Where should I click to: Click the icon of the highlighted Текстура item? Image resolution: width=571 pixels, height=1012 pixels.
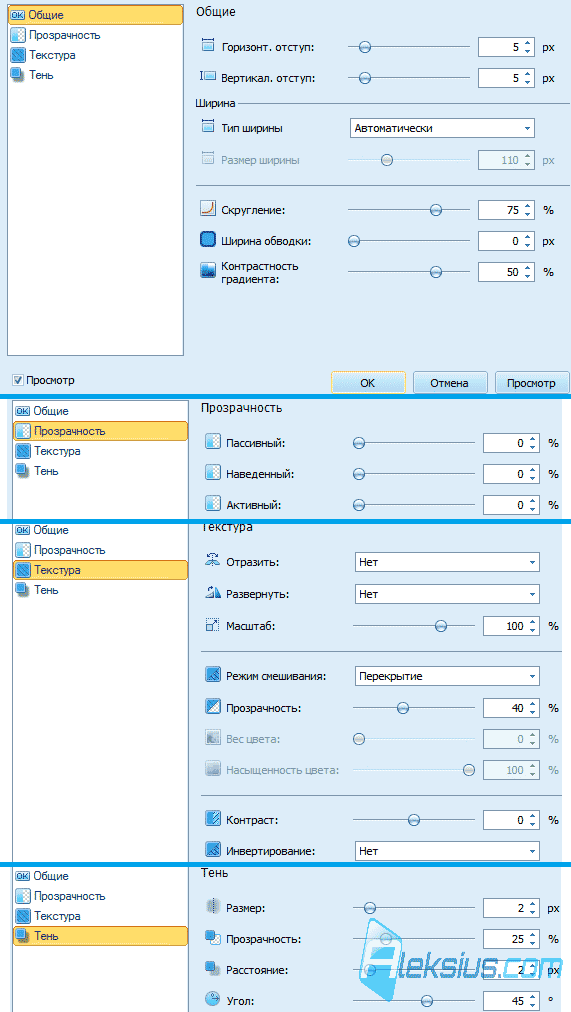(x=23, y=570)
